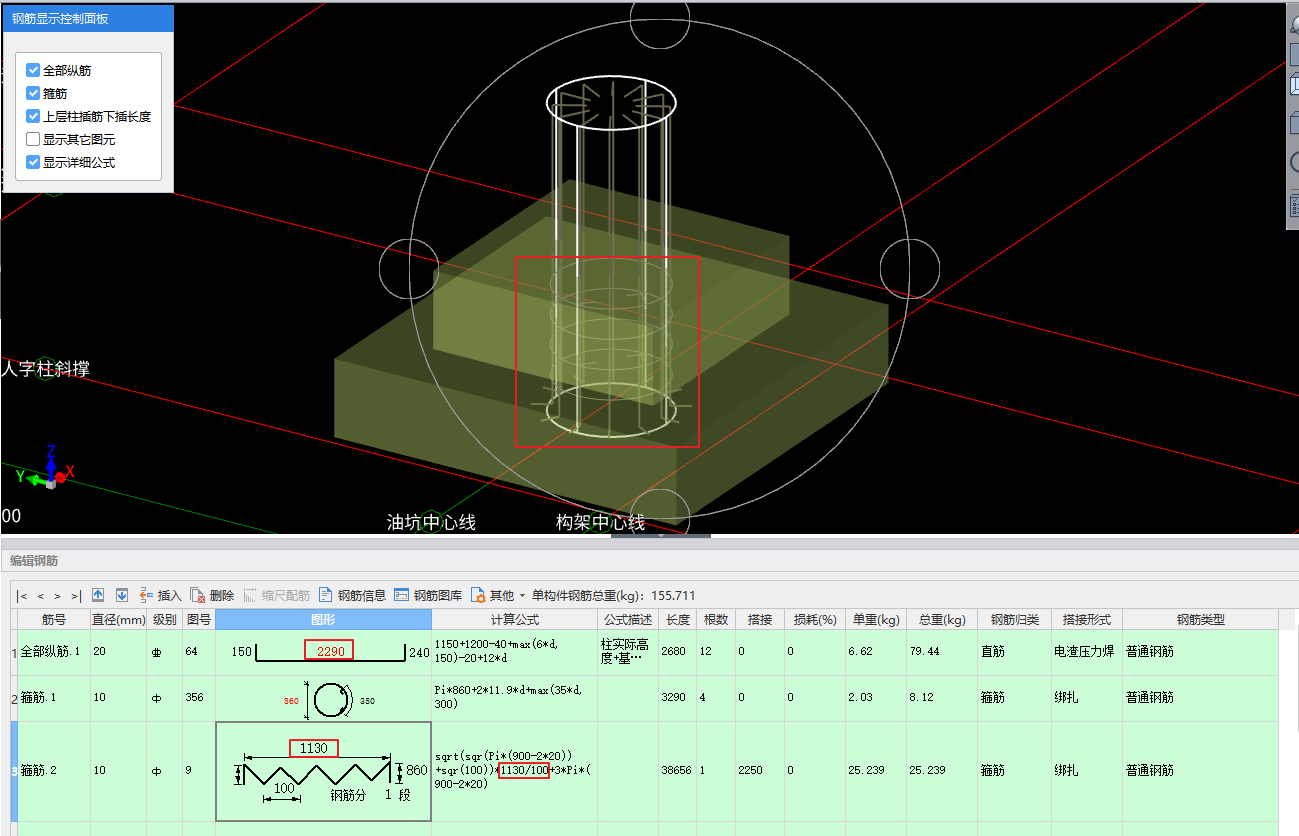Click 损耗(%) column header
The image size is (1299, 836).
[814, 620]
